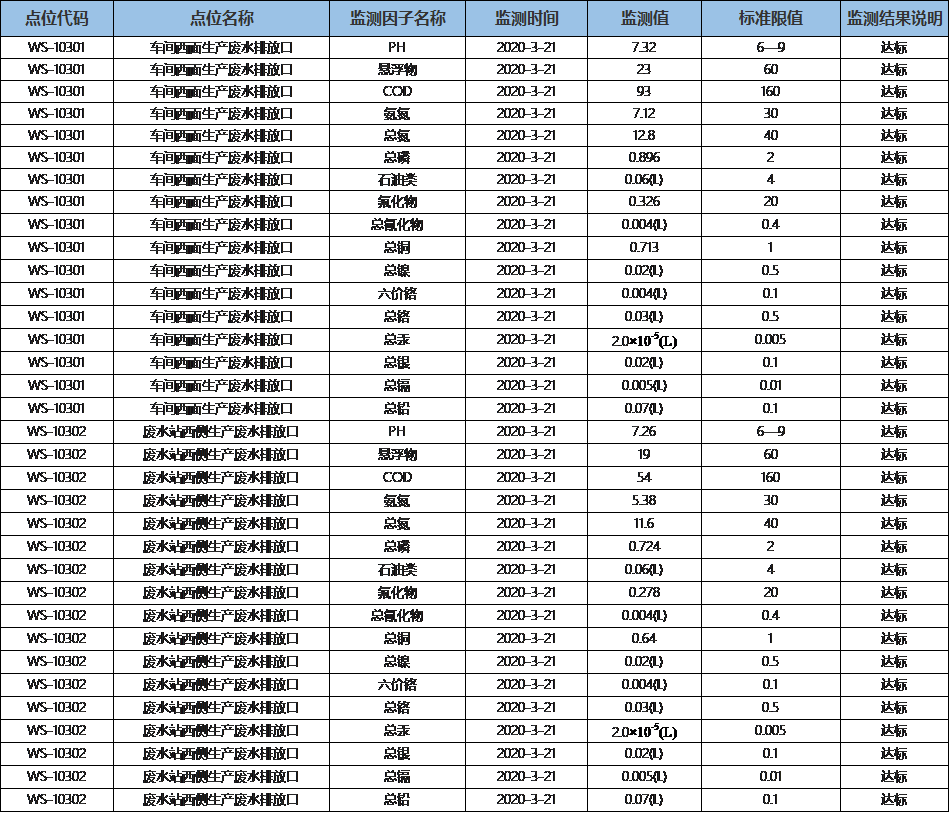Click the 监测因子名称 column header
Viewport: 950px width, 813px height.
(x=397, y=19)
